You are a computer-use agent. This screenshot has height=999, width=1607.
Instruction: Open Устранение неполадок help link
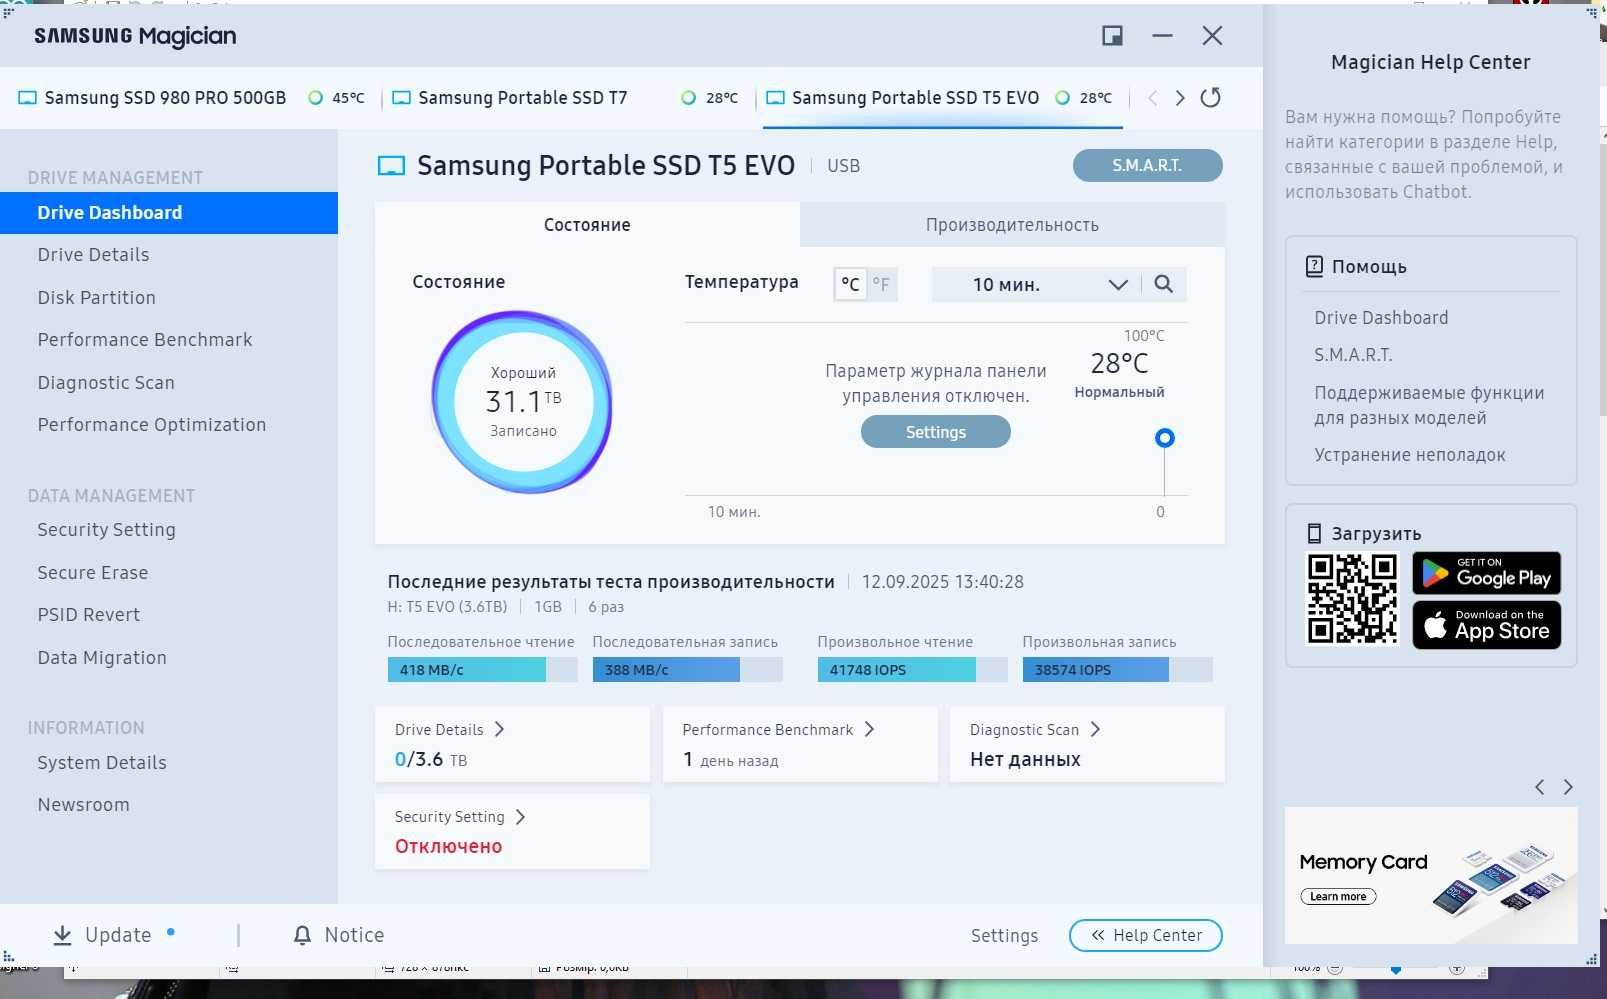[1410, 455]
